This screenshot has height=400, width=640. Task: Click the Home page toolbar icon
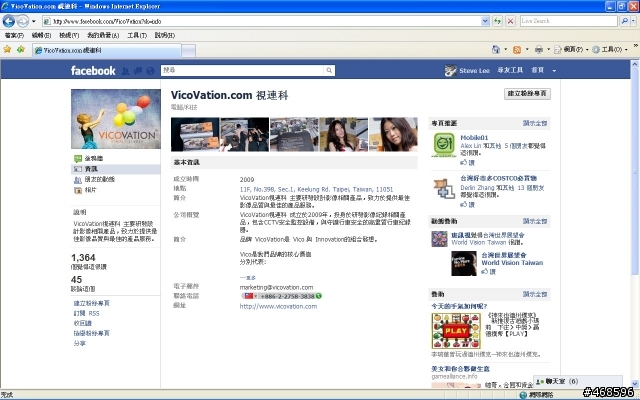click(496, 49)
